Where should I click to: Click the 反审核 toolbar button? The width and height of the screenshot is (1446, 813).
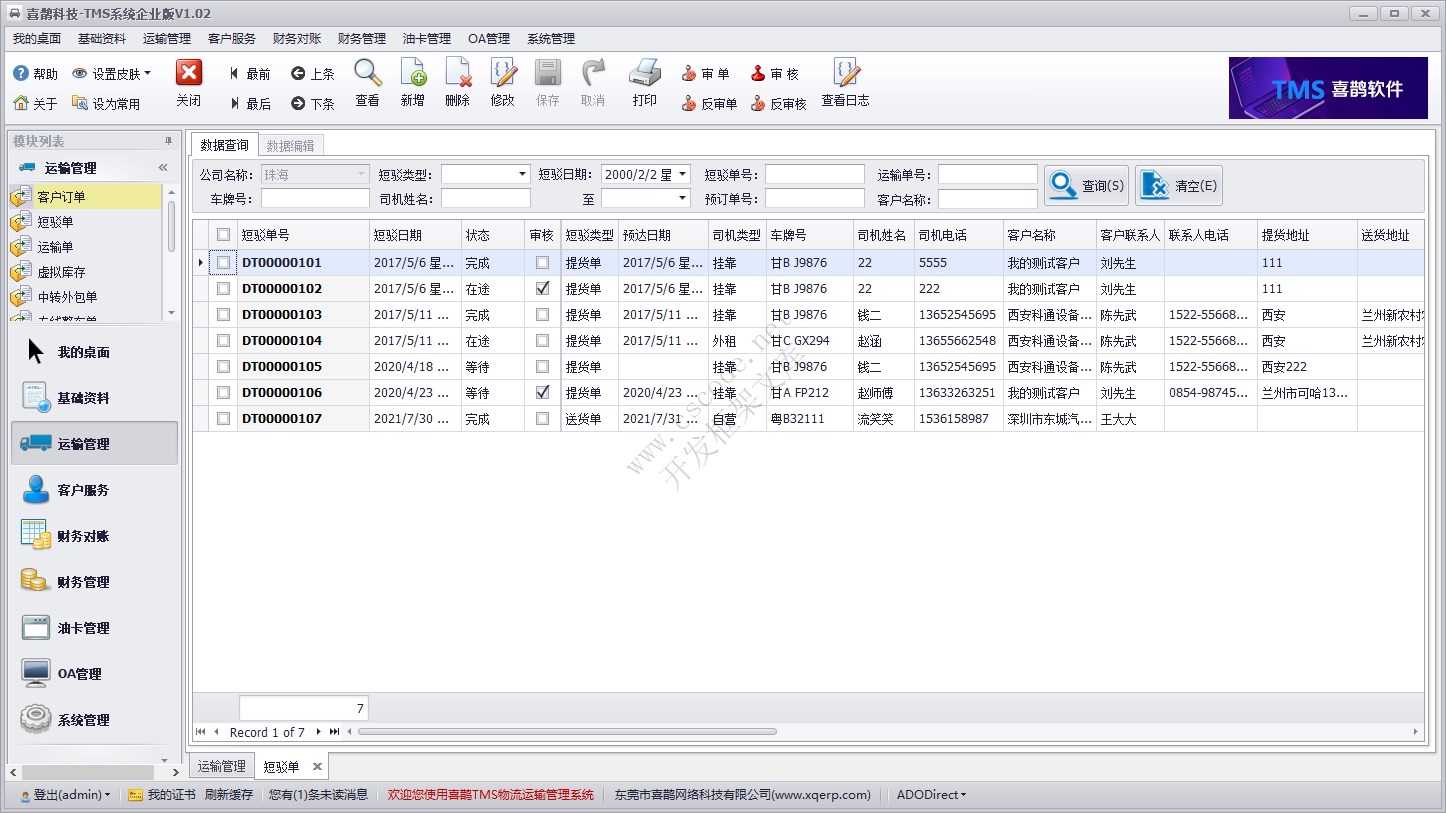pos(779,104)
